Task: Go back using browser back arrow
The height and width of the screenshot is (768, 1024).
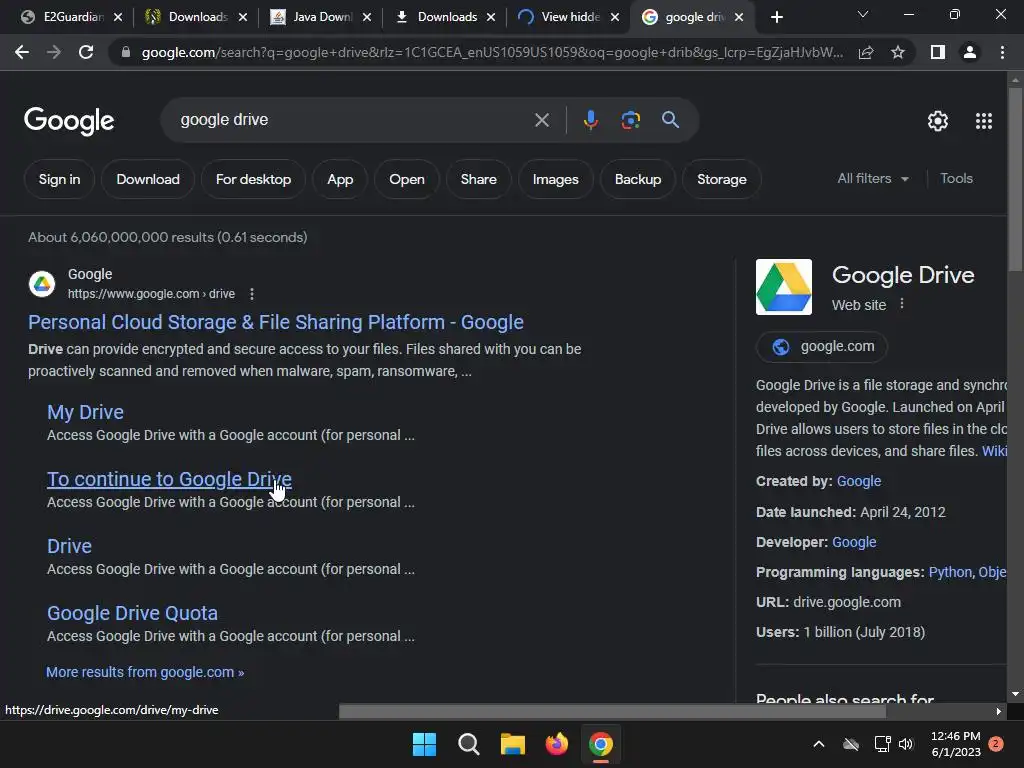Action: pyautogui.click(x=22, y=52)
